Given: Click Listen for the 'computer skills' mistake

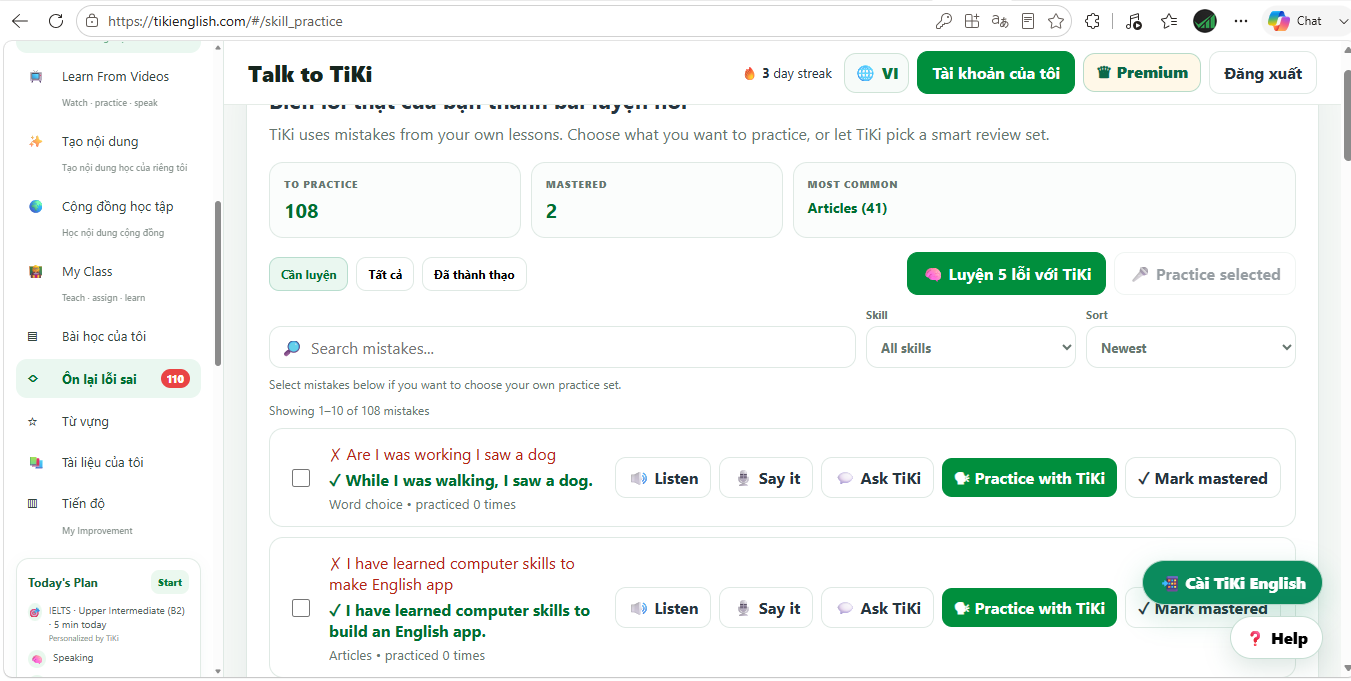Looking at the screenshot, I should 663,608.
